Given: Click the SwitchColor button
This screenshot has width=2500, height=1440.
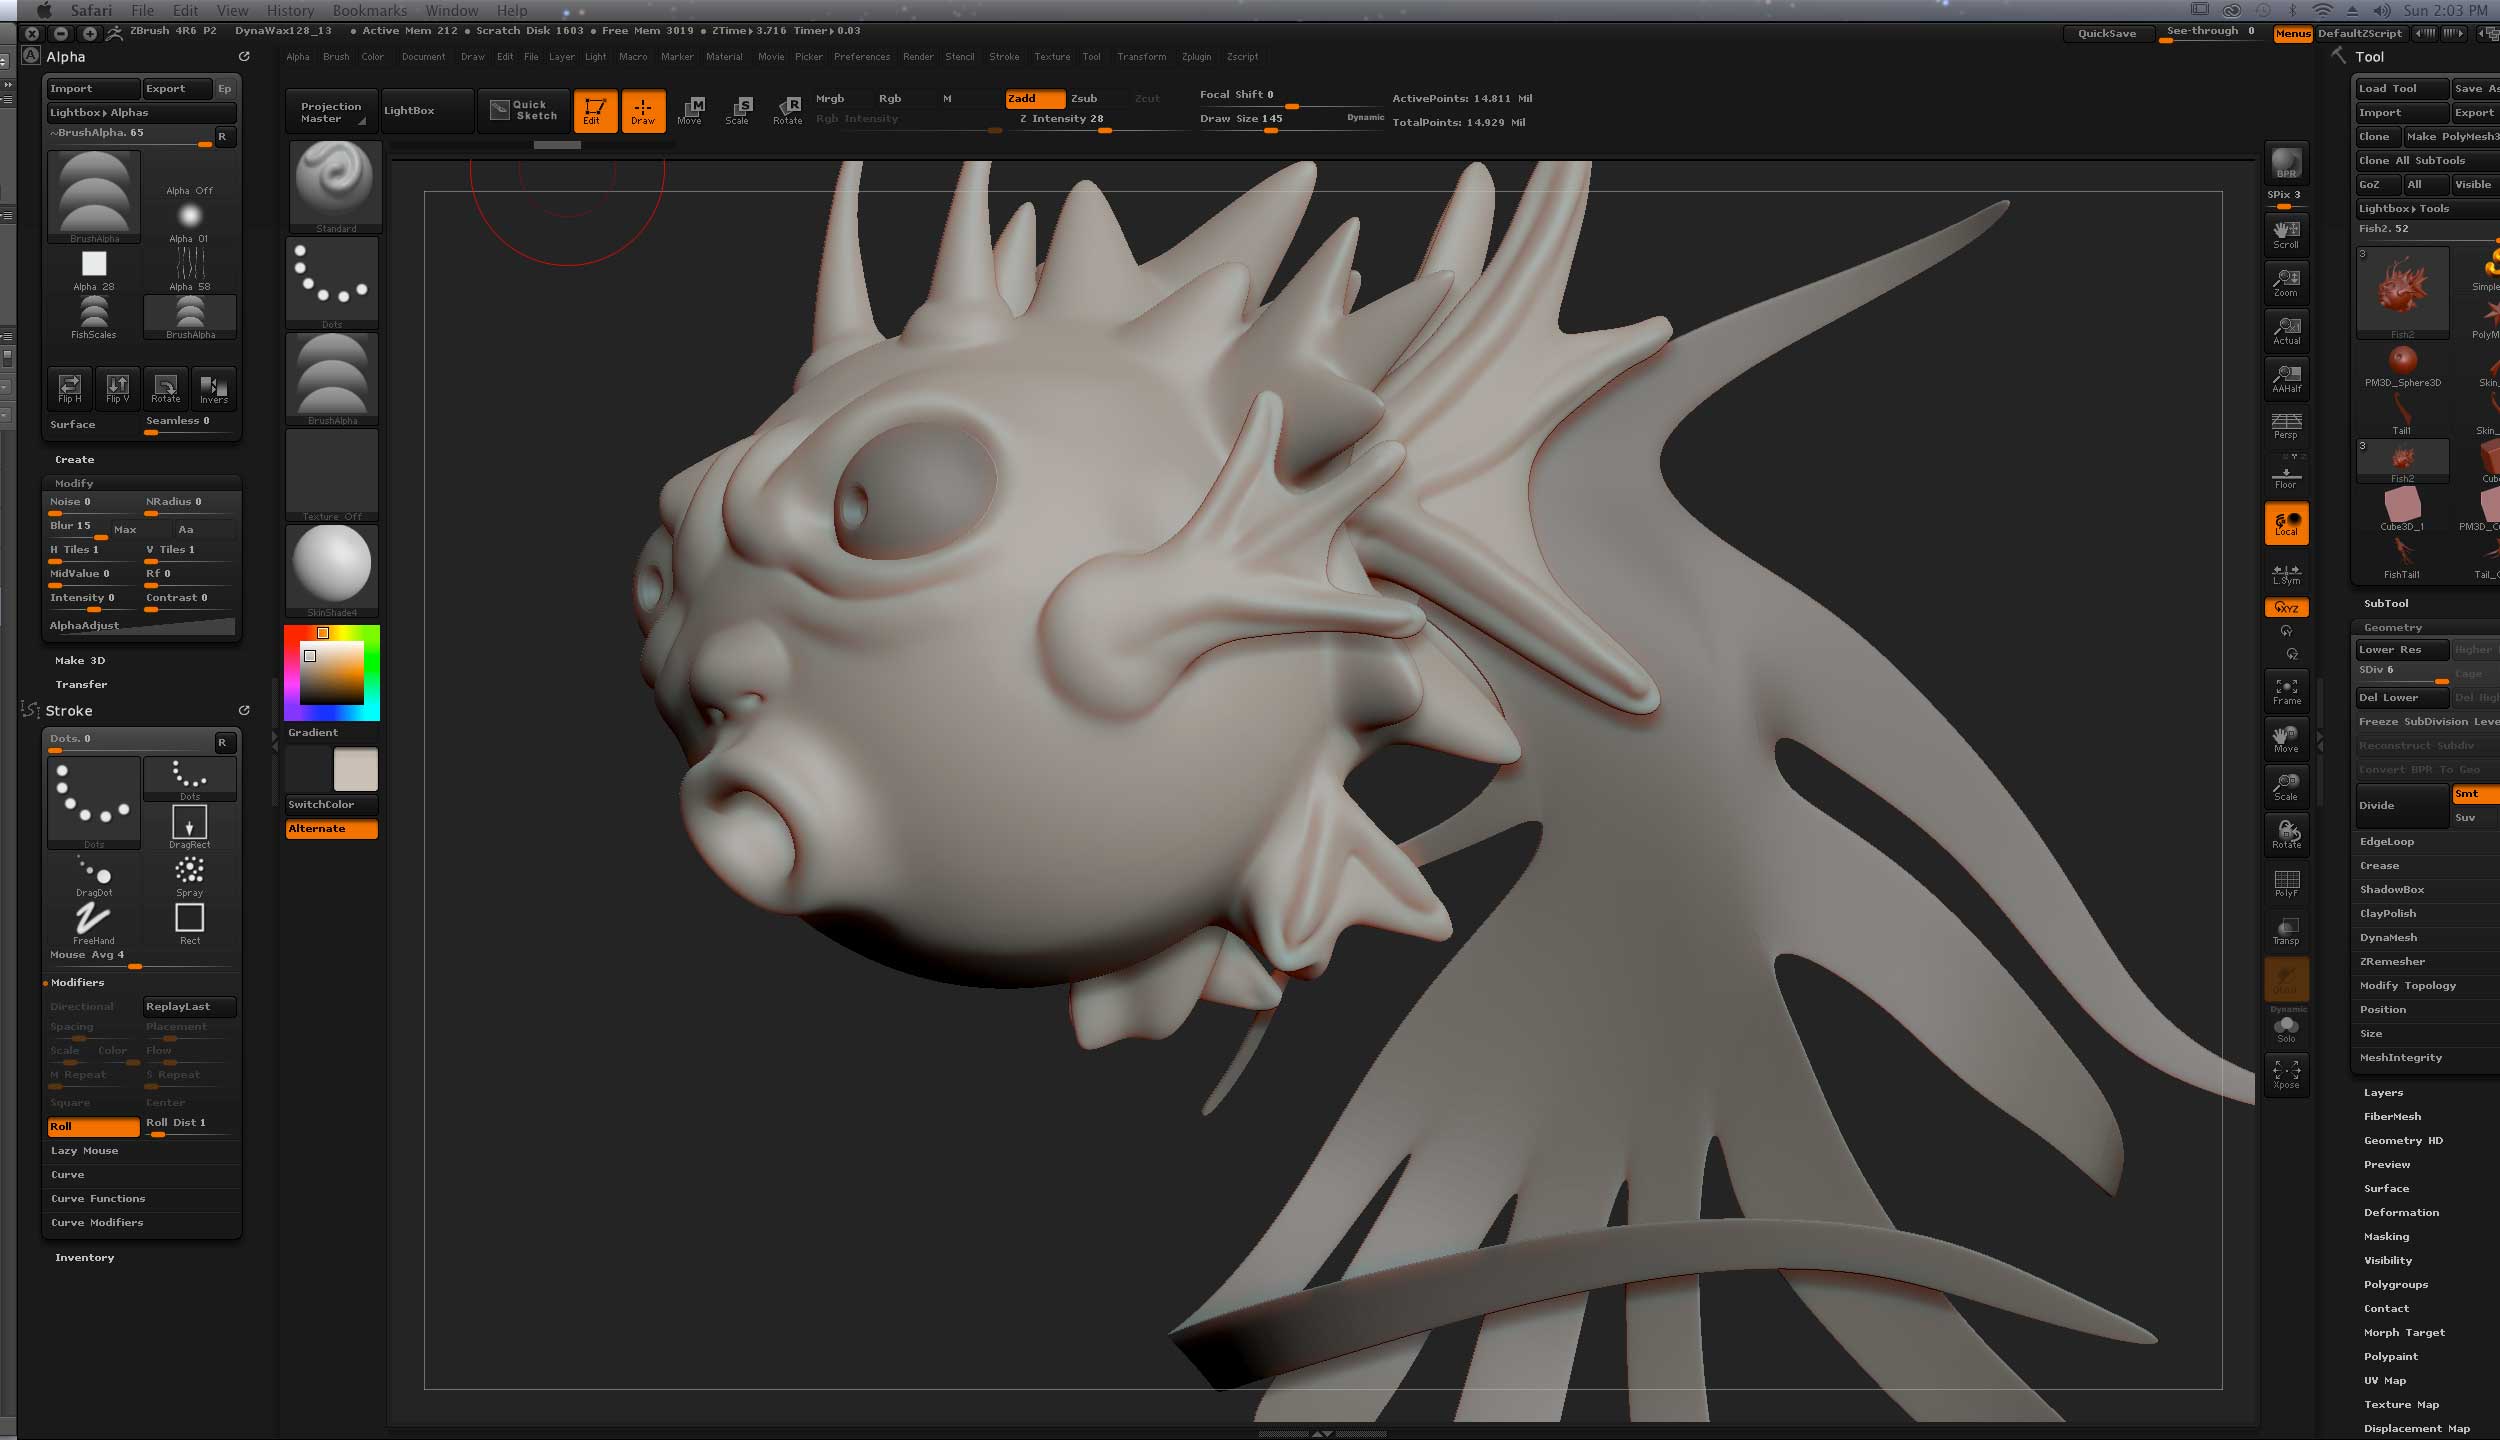Looking at the screenshot, I should (332, 804).
